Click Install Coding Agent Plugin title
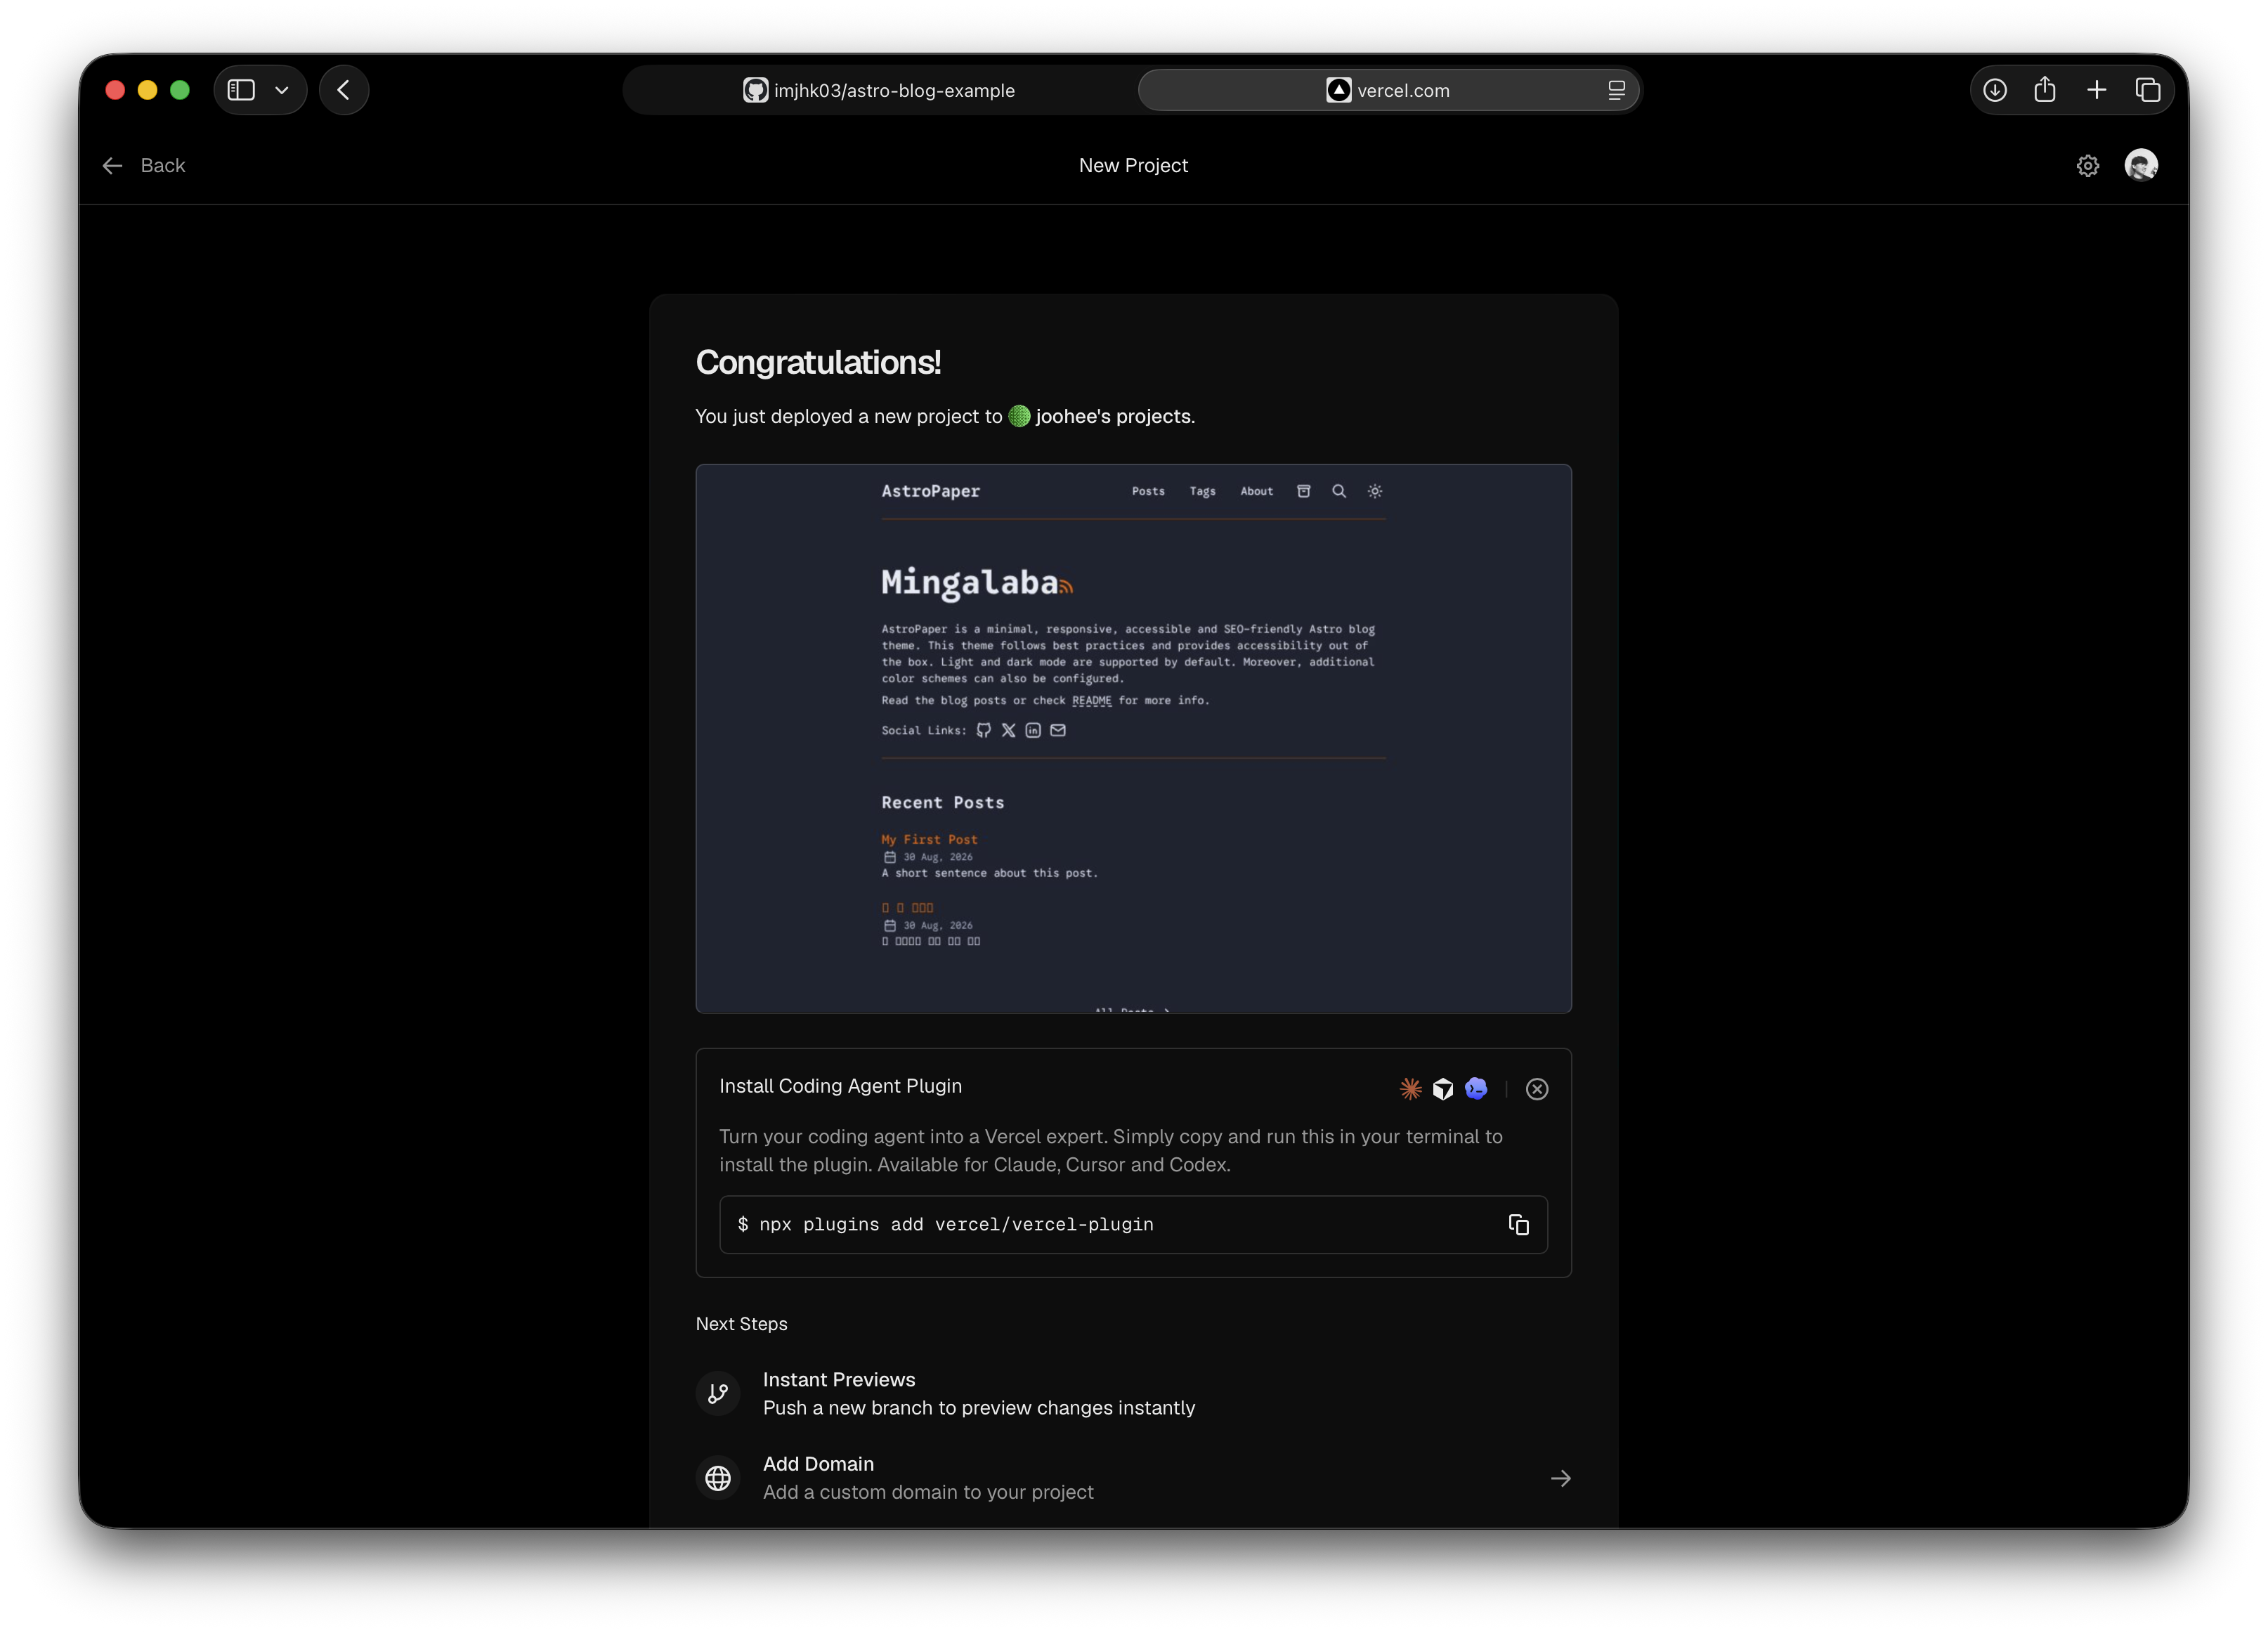 click(840, 1086)
